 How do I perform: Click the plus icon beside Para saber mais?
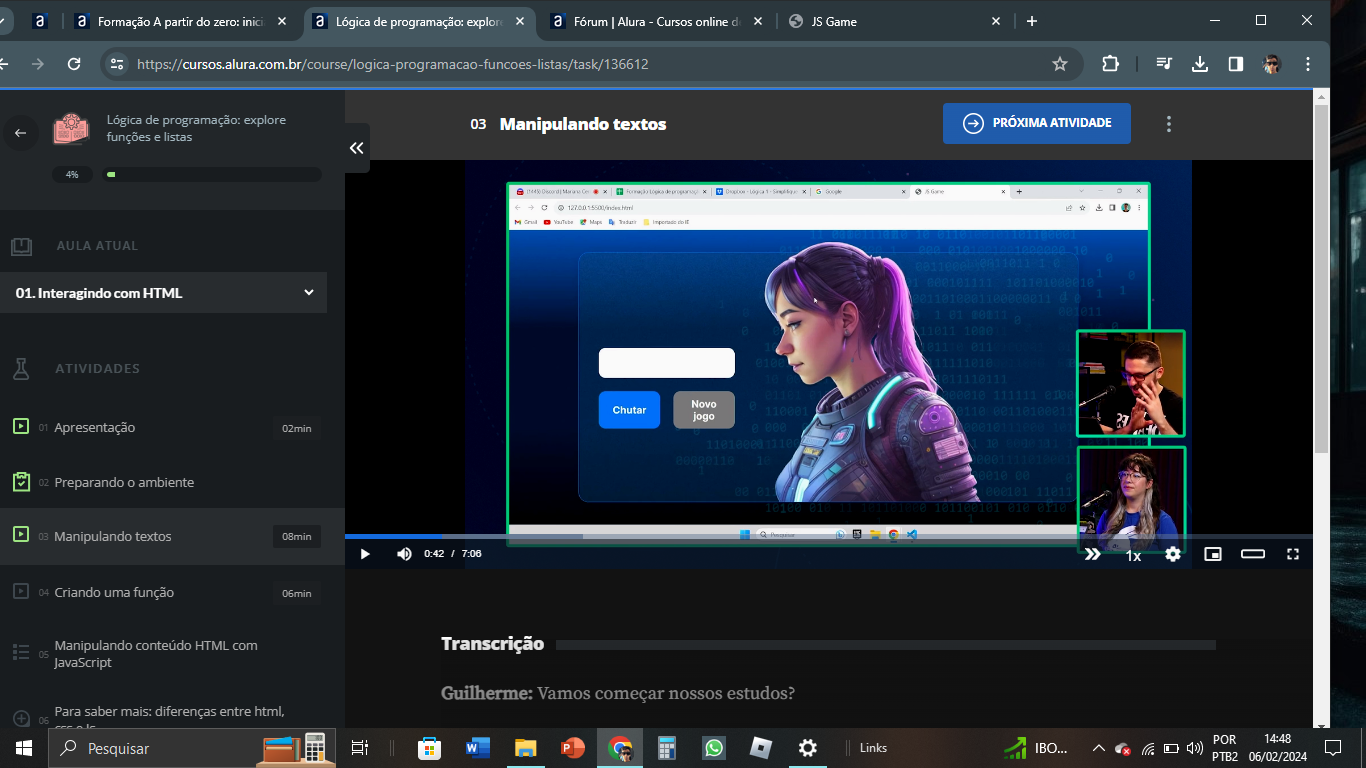pos(21,718)
